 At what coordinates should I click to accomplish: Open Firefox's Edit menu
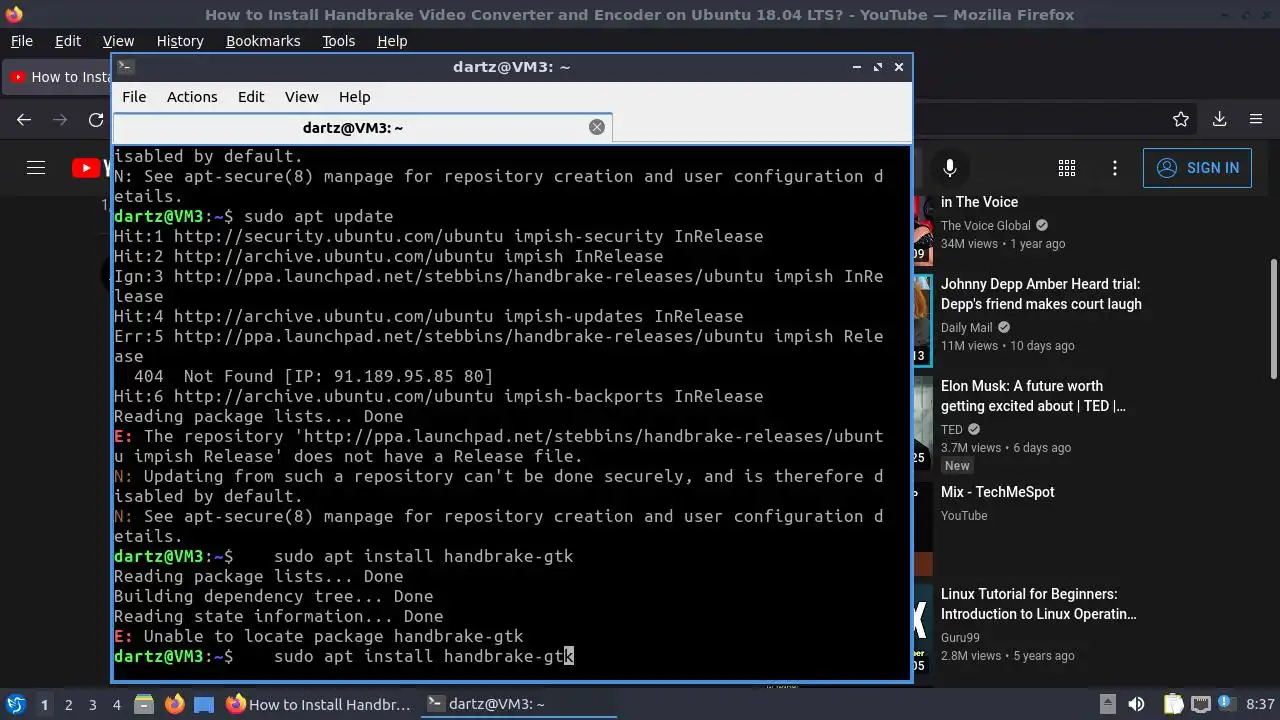[68, 41]
